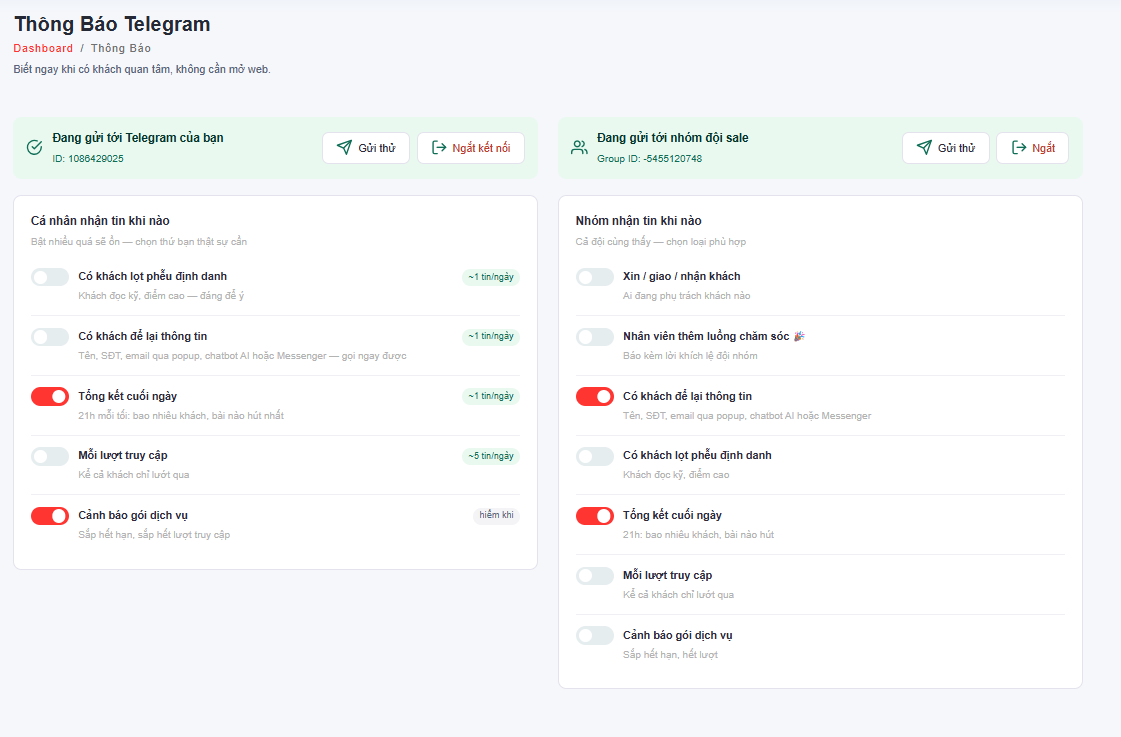This screenshot has height=737, width=1121.
Task: Click the group users icon beside sale team status
Action: click(579, 147)
